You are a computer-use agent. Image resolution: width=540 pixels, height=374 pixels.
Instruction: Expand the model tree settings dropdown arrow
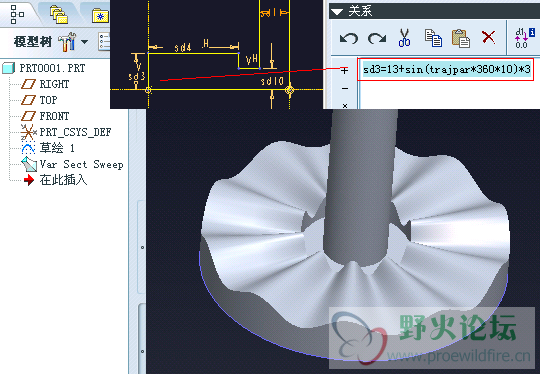click(84, 42)
